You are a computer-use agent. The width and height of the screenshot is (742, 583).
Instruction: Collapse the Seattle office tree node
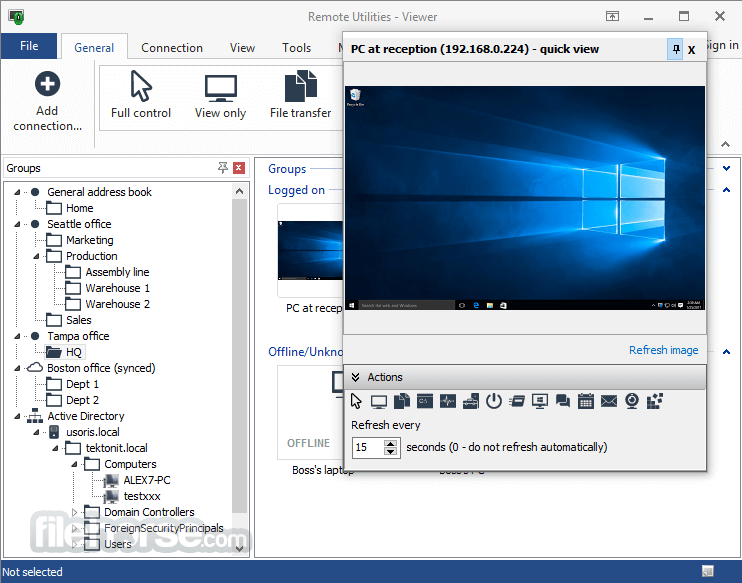coord(17,224)
